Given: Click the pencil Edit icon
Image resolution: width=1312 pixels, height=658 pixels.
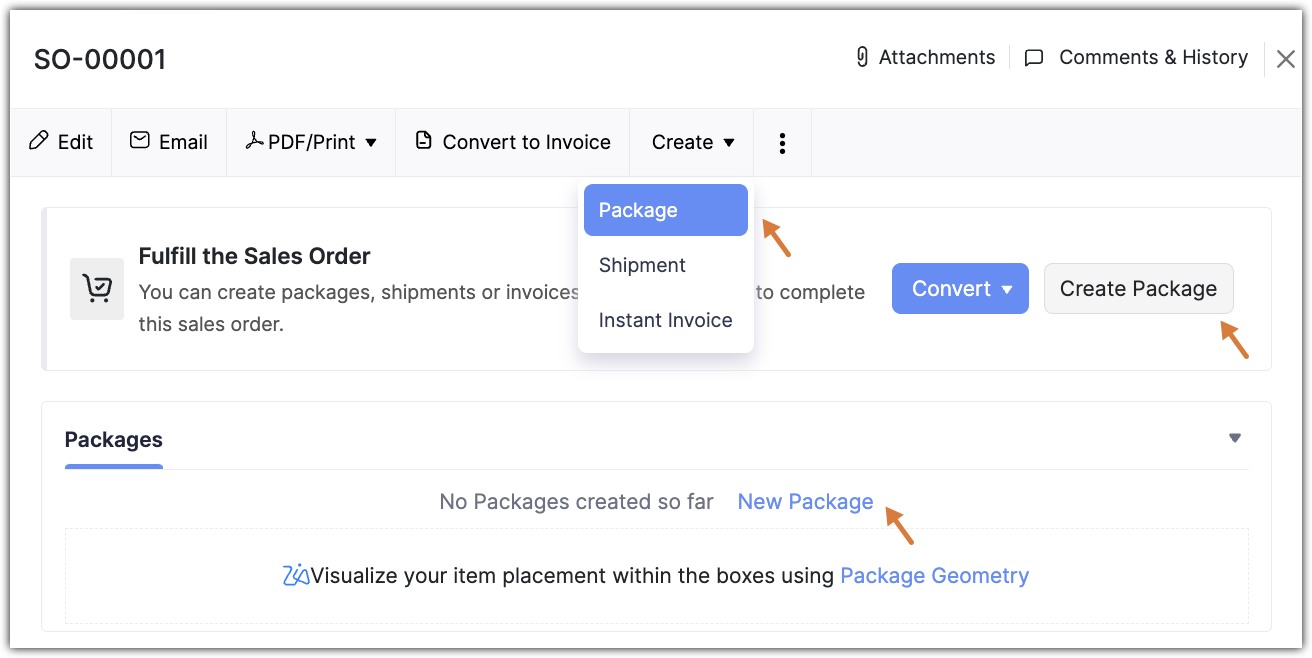Looking at the screenshot, I should point(39,141).
